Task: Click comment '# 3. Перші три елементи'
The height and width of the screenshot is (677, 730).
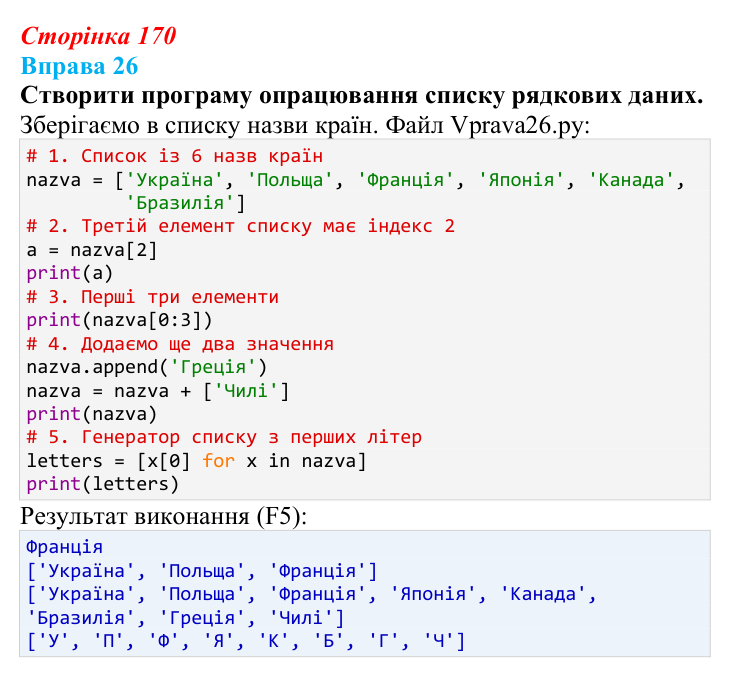Action: tap(153, 297)
